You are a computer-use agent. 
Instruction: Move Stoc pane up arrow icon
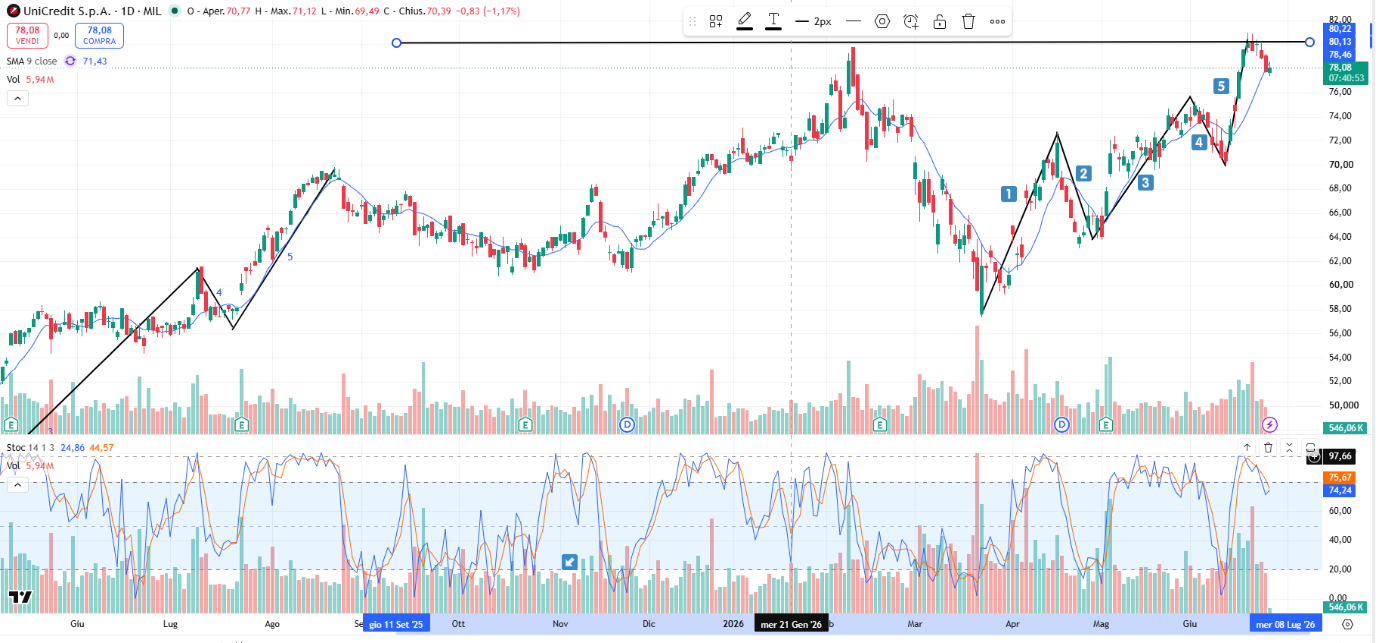tap(1247, 448)
